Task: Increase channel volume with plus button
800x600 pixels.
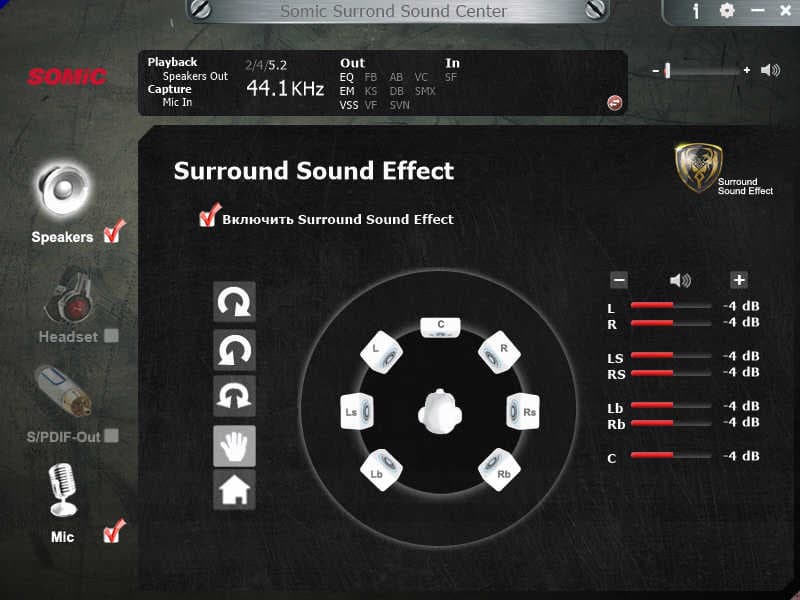Action: point(739,280)
